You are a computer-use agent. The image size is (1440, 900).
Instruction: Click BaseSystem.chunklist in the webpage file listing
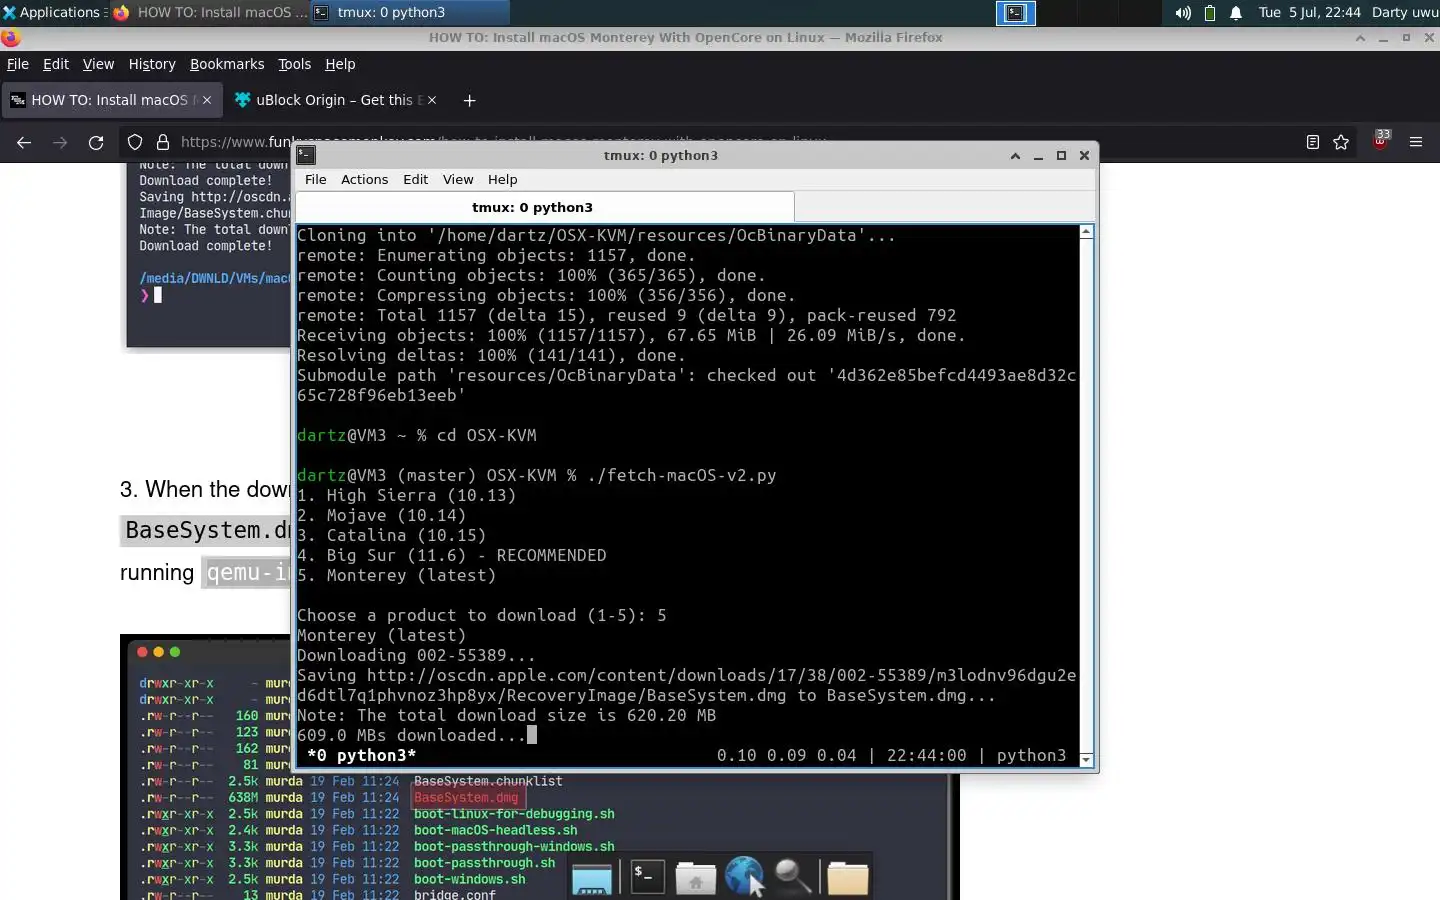point(488,781)
